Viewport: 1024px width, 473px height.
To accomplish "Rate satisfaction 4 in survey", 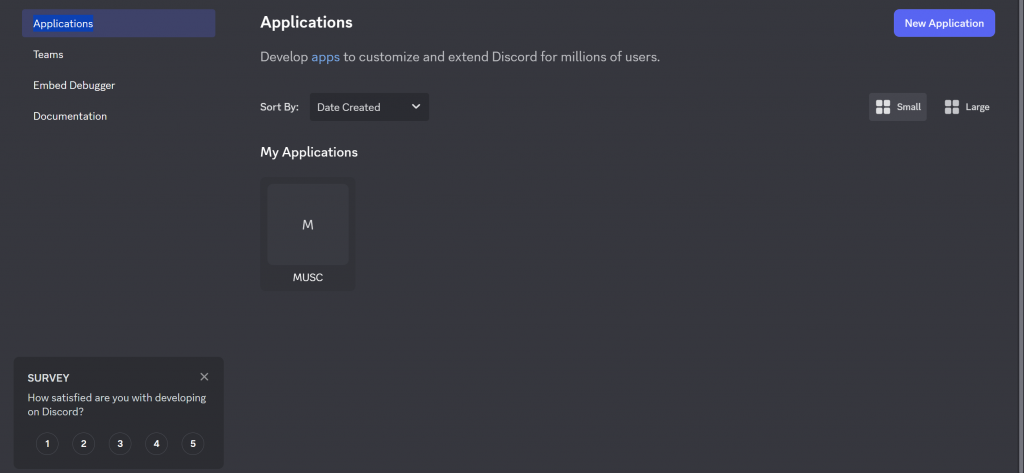I will 156,443.
